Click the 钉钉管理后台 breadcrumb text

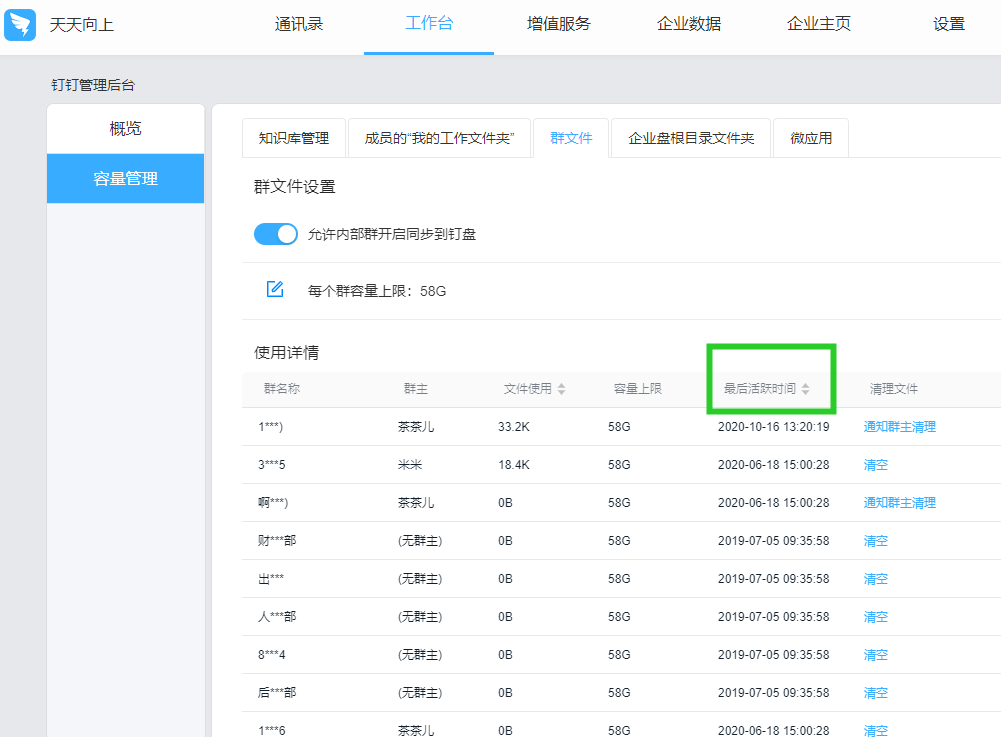point(93,85)
